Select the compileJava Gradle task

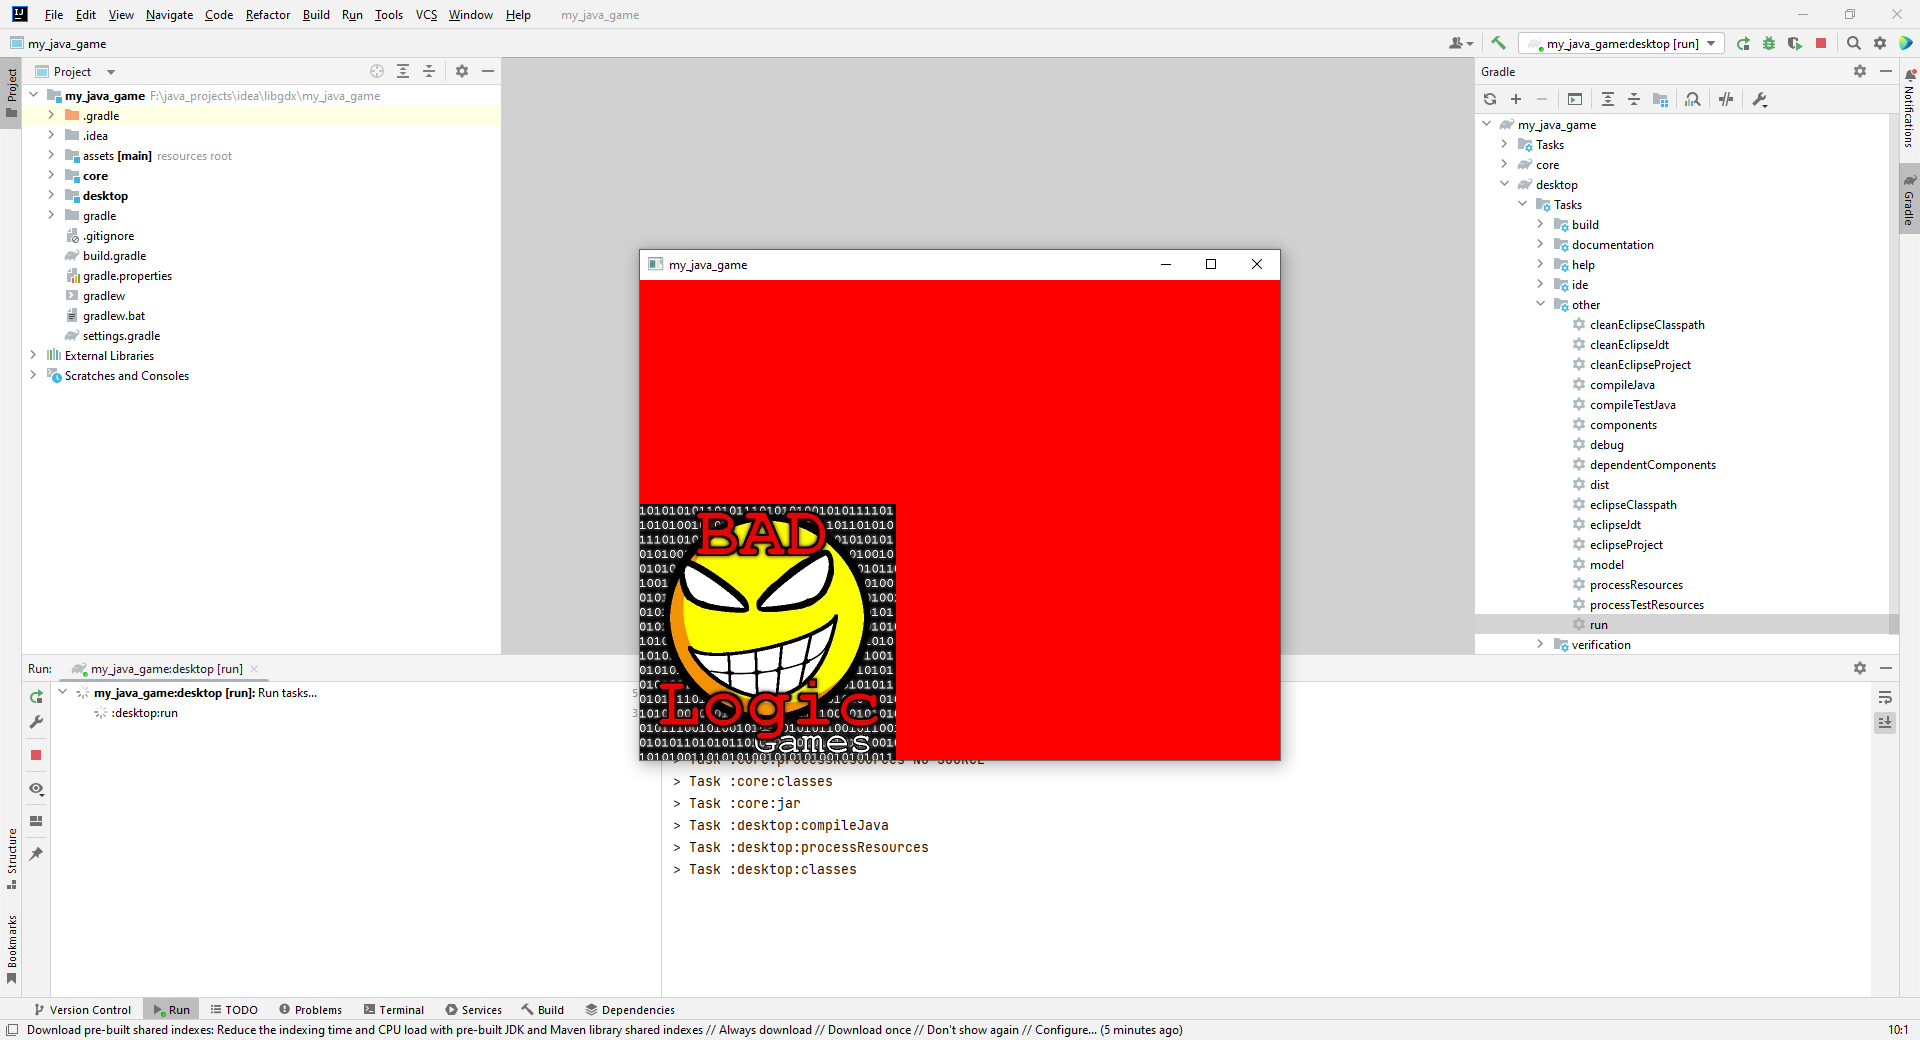click(1622, 385)
